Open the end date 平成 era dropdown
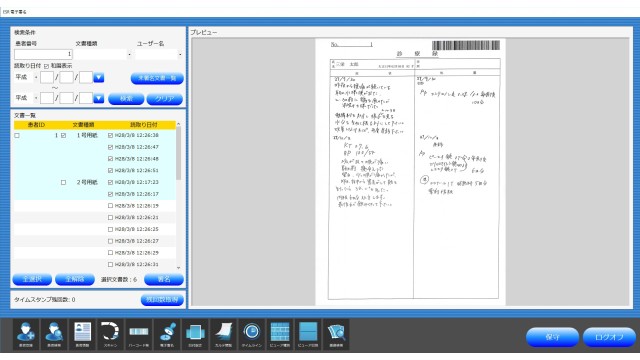The image size is (640, 360). (36, 98)
